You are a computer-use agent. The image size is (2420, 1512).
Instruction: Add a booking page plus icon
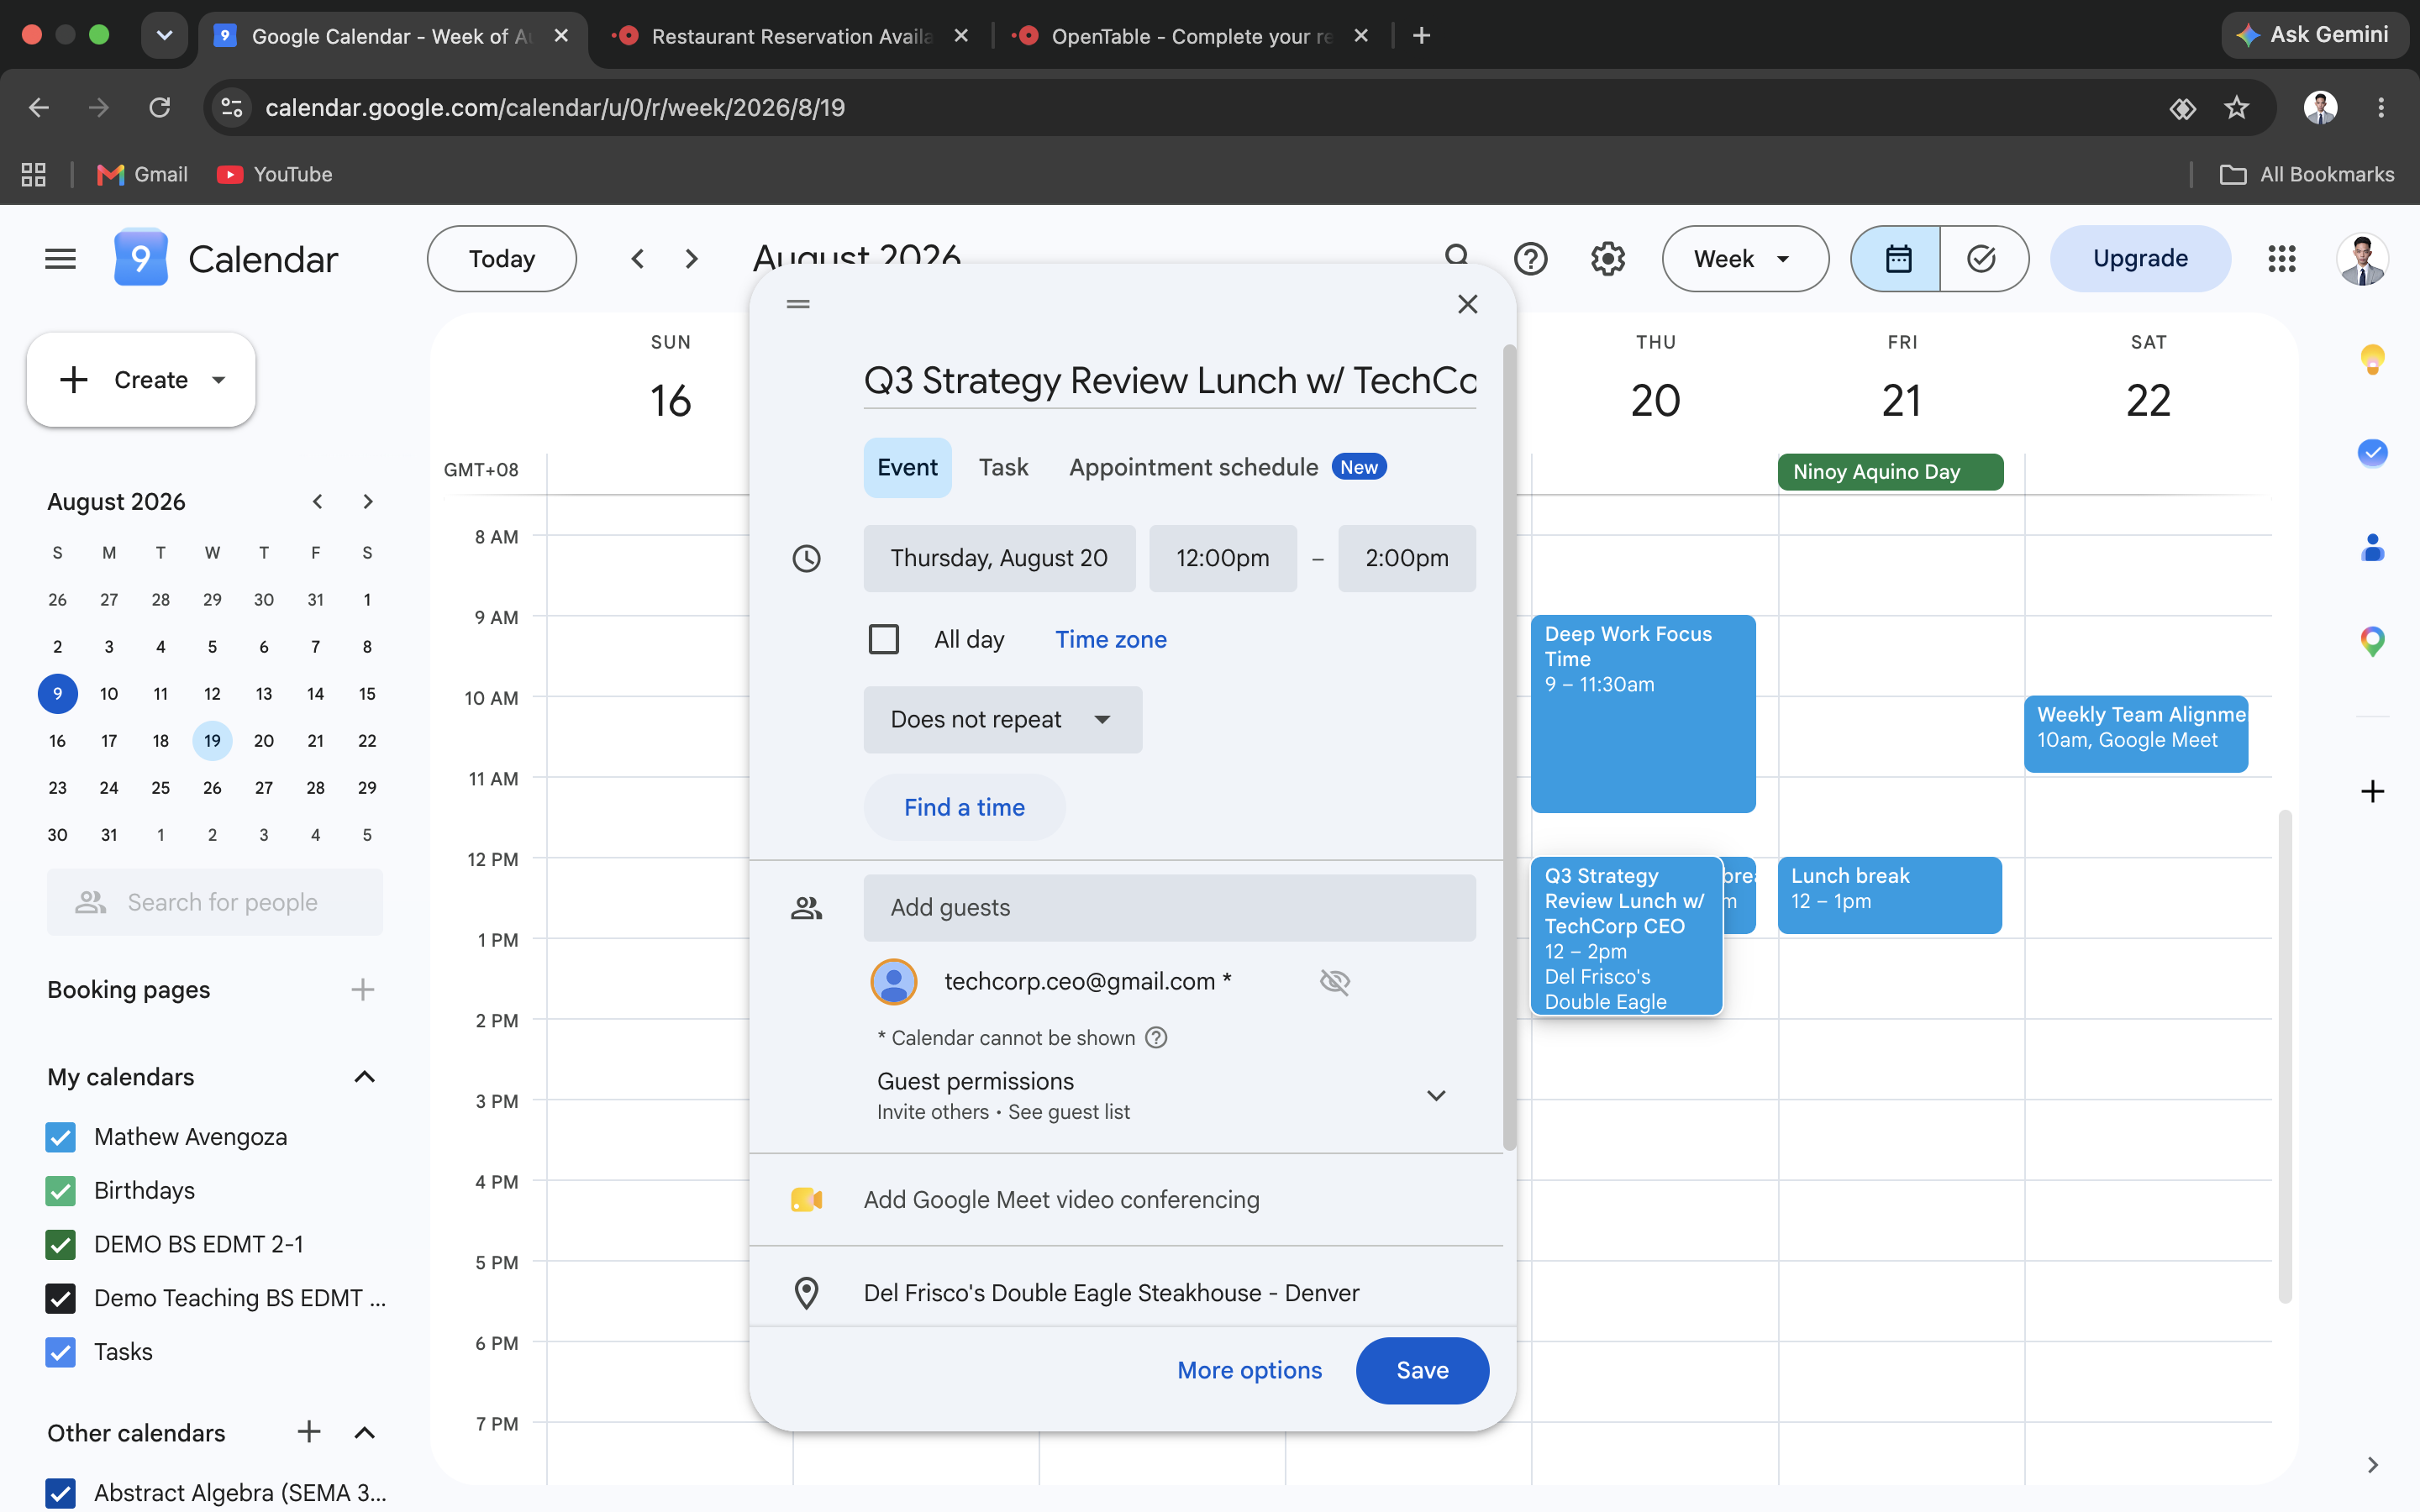pyautogui.click(x=362, y=990)
